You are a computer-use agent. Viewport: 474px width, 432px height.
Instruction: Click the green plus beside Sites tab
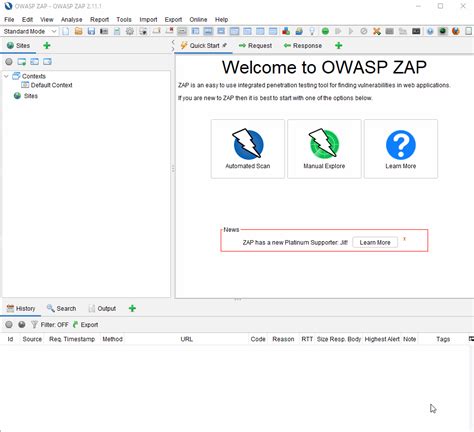[47, 45]
